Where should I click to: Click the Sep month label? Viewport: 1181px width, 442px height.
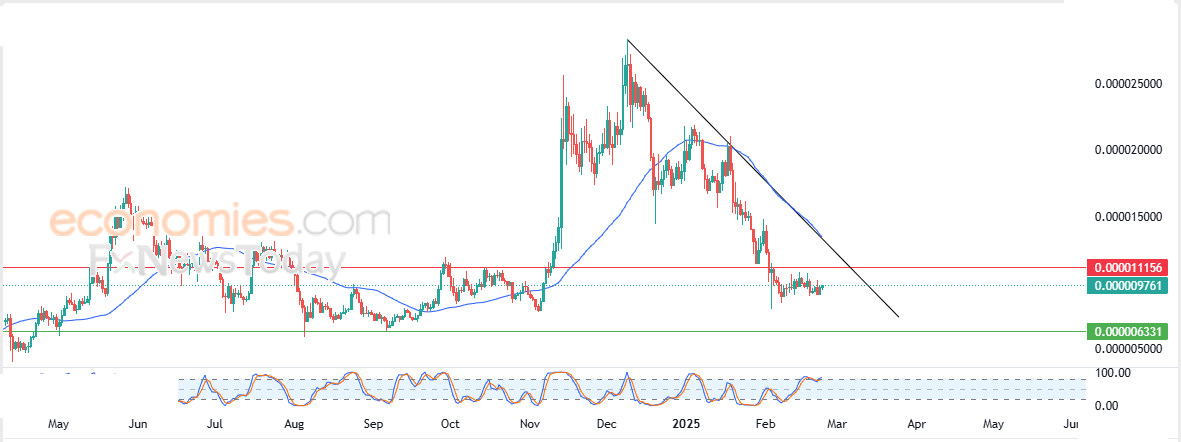click(374, 424)
